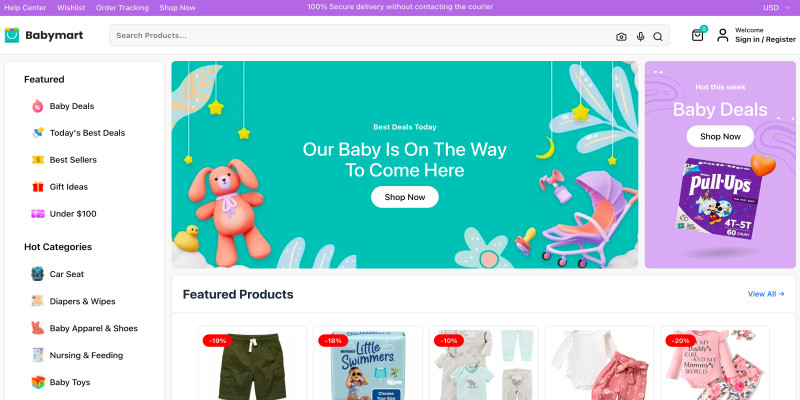Open Help Center in top bar

coord(25,8)
